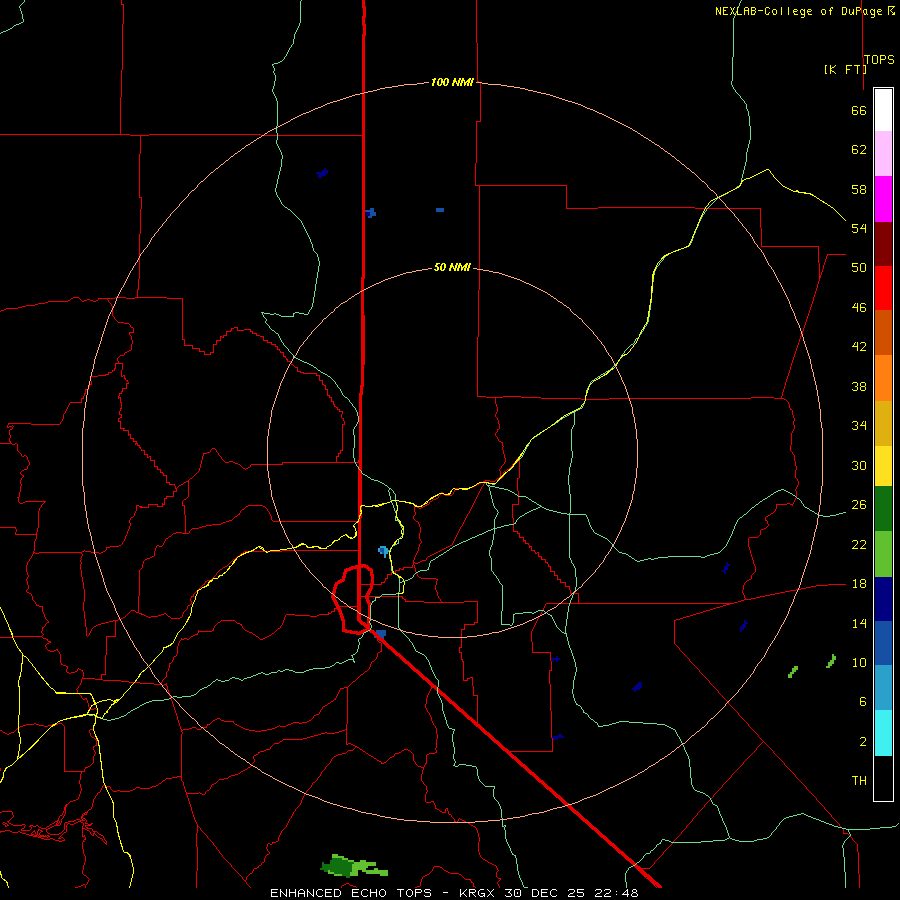The height and width of the screenshot is (900, 900).
Task: Click the TOPS legend title
Action: coord(879,59)
